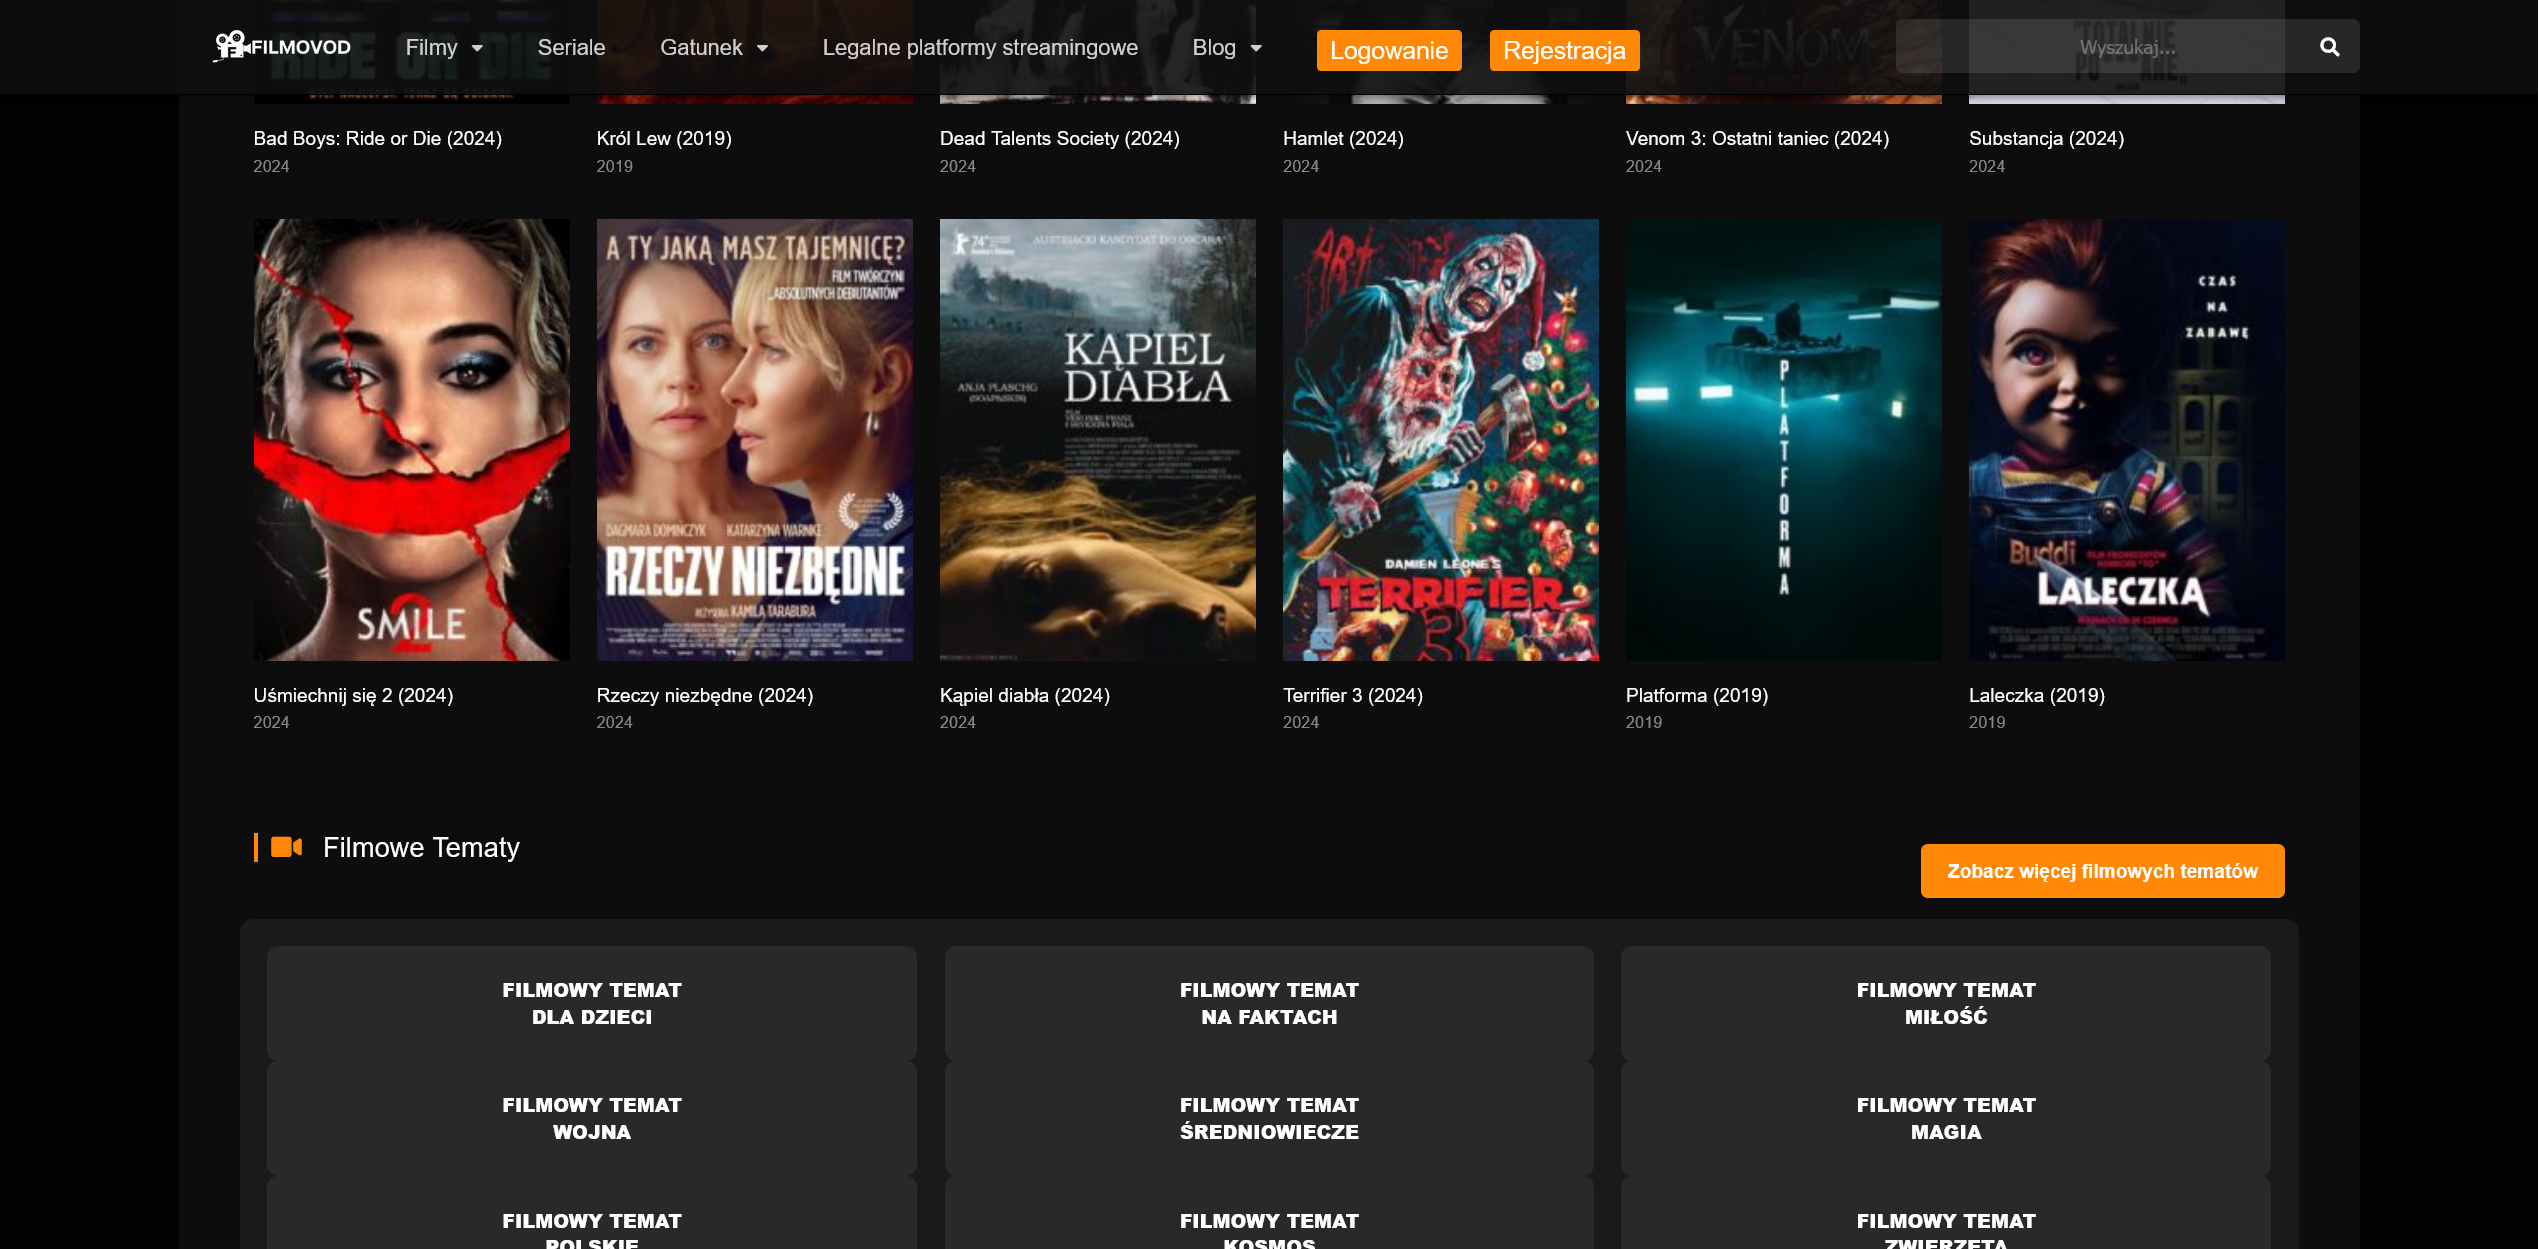The width and height of the screenshot is (2539, 1249).
Task: Select Filmowy Temat Na Faktach tile
Action: [x=1269, y=1003]
